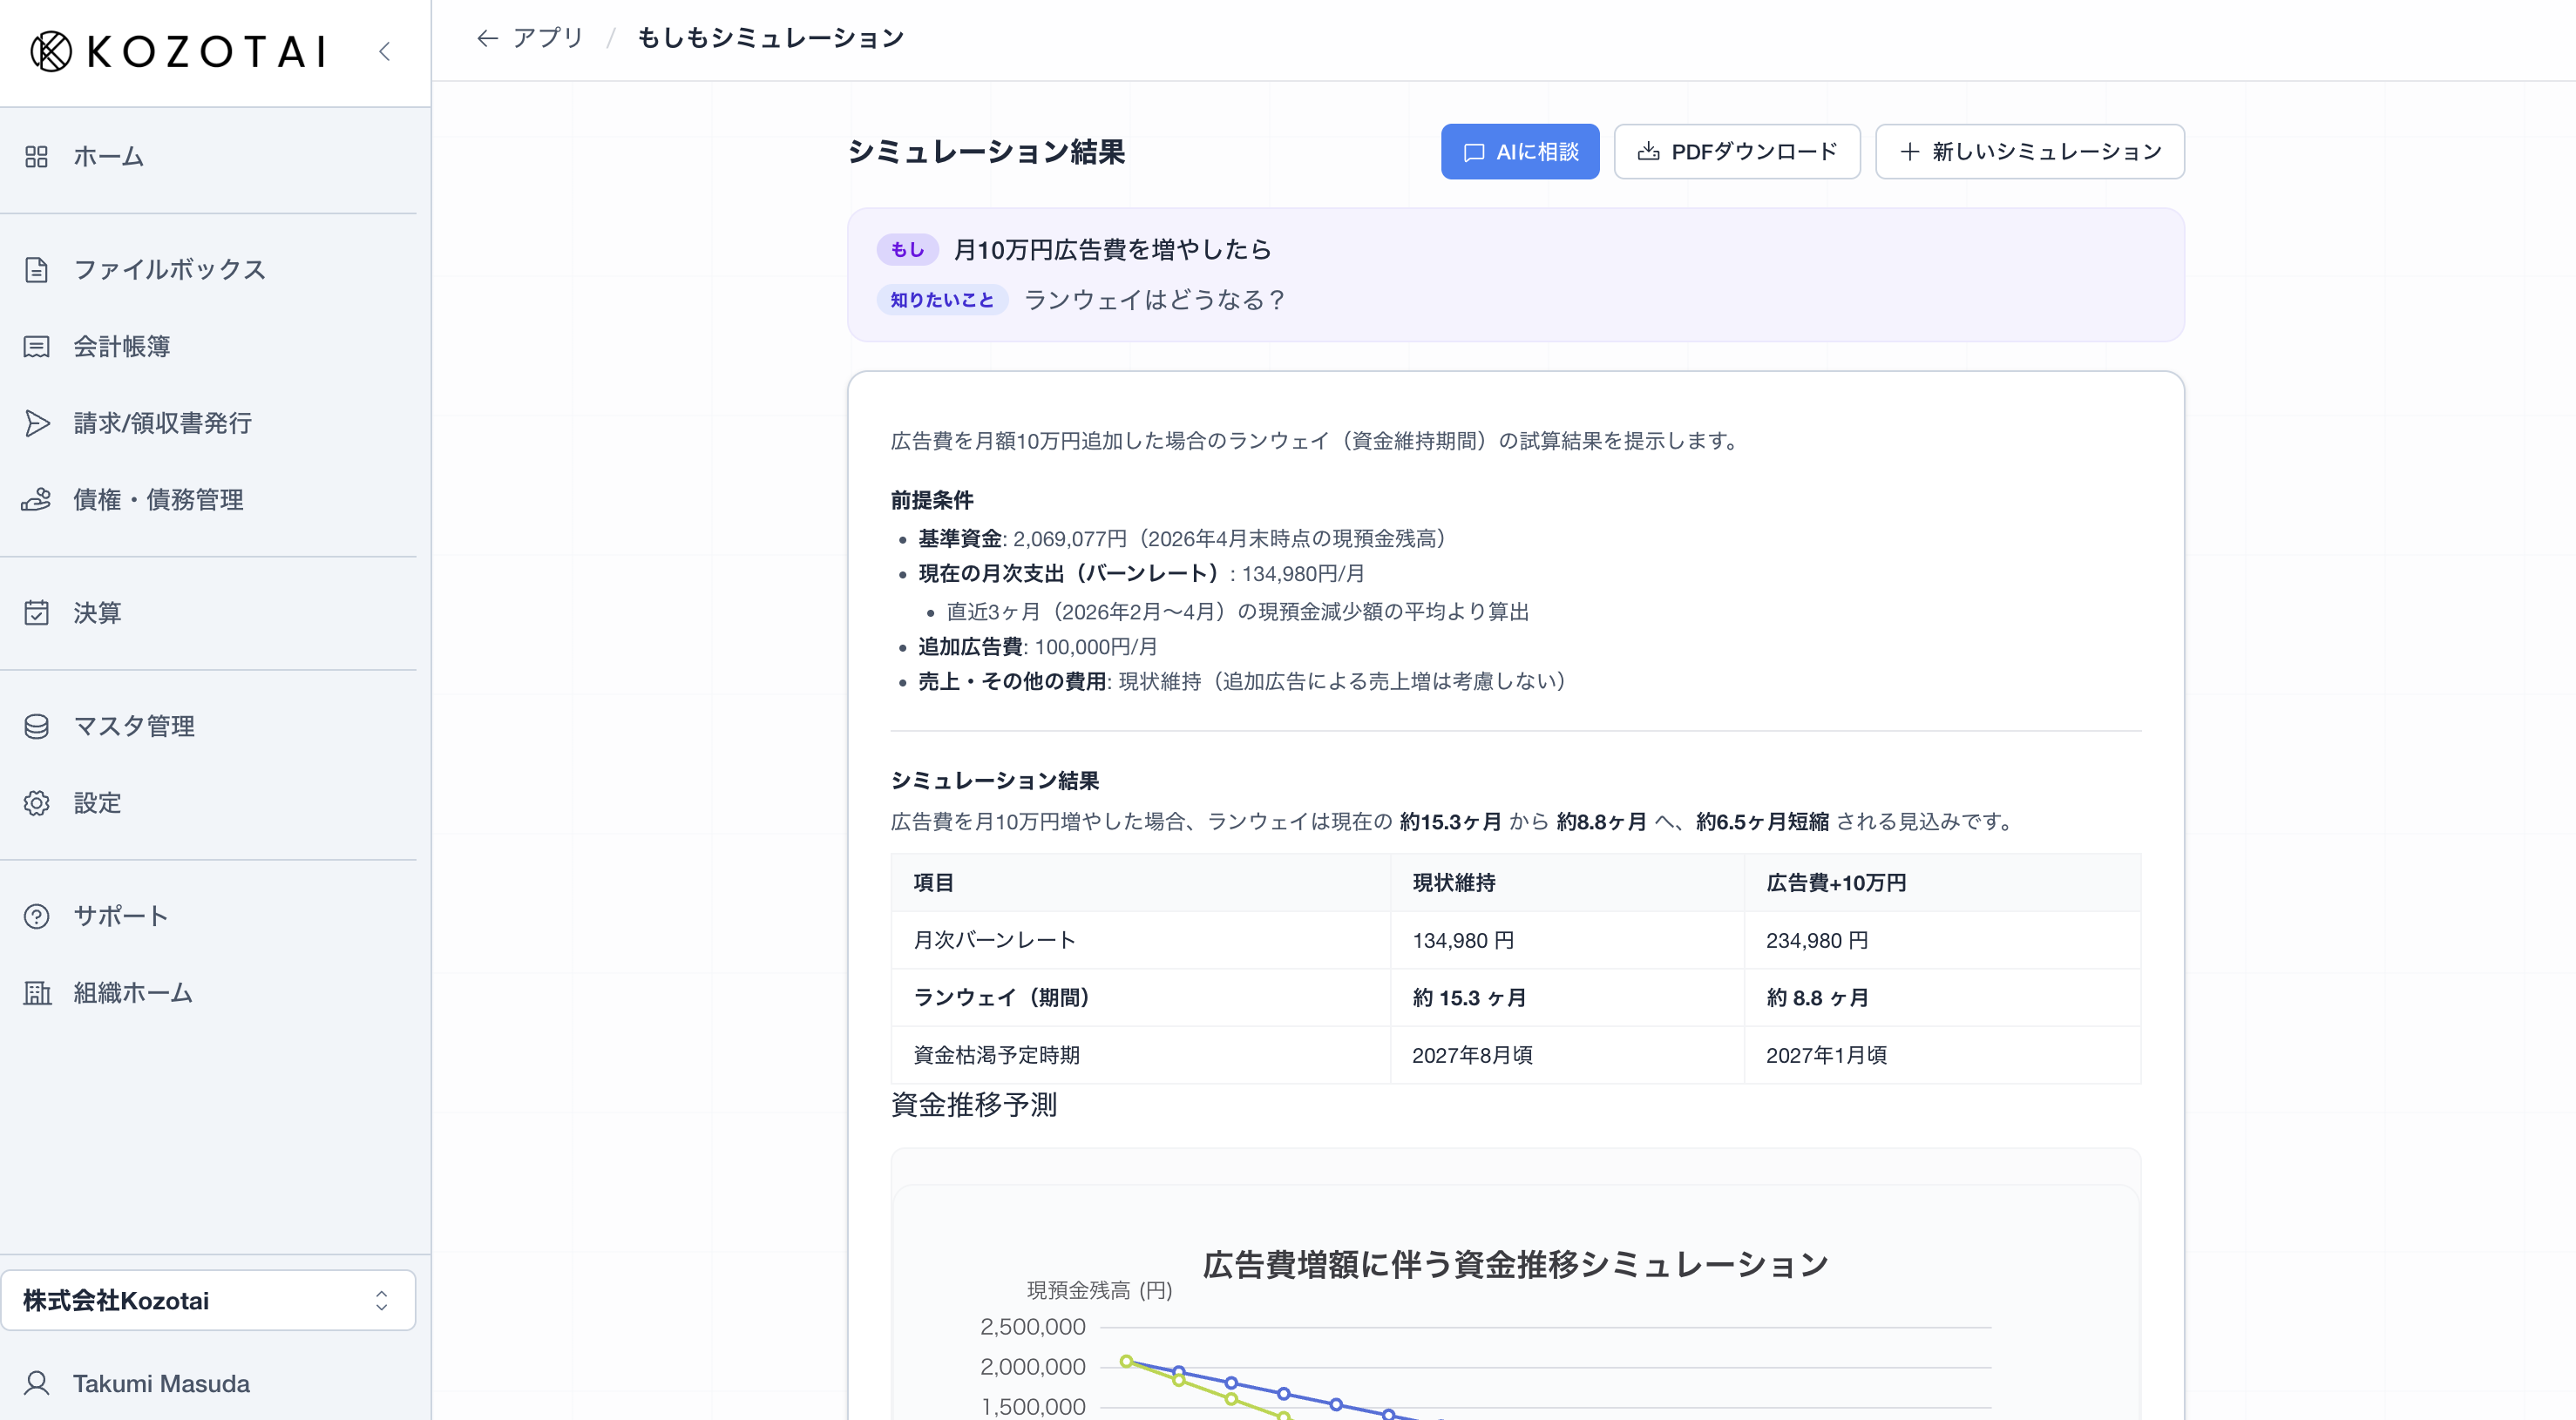Viewport: 2576px width, 1420px height.
Task: Click the user avatar icon
Action: pos(36,1384)
